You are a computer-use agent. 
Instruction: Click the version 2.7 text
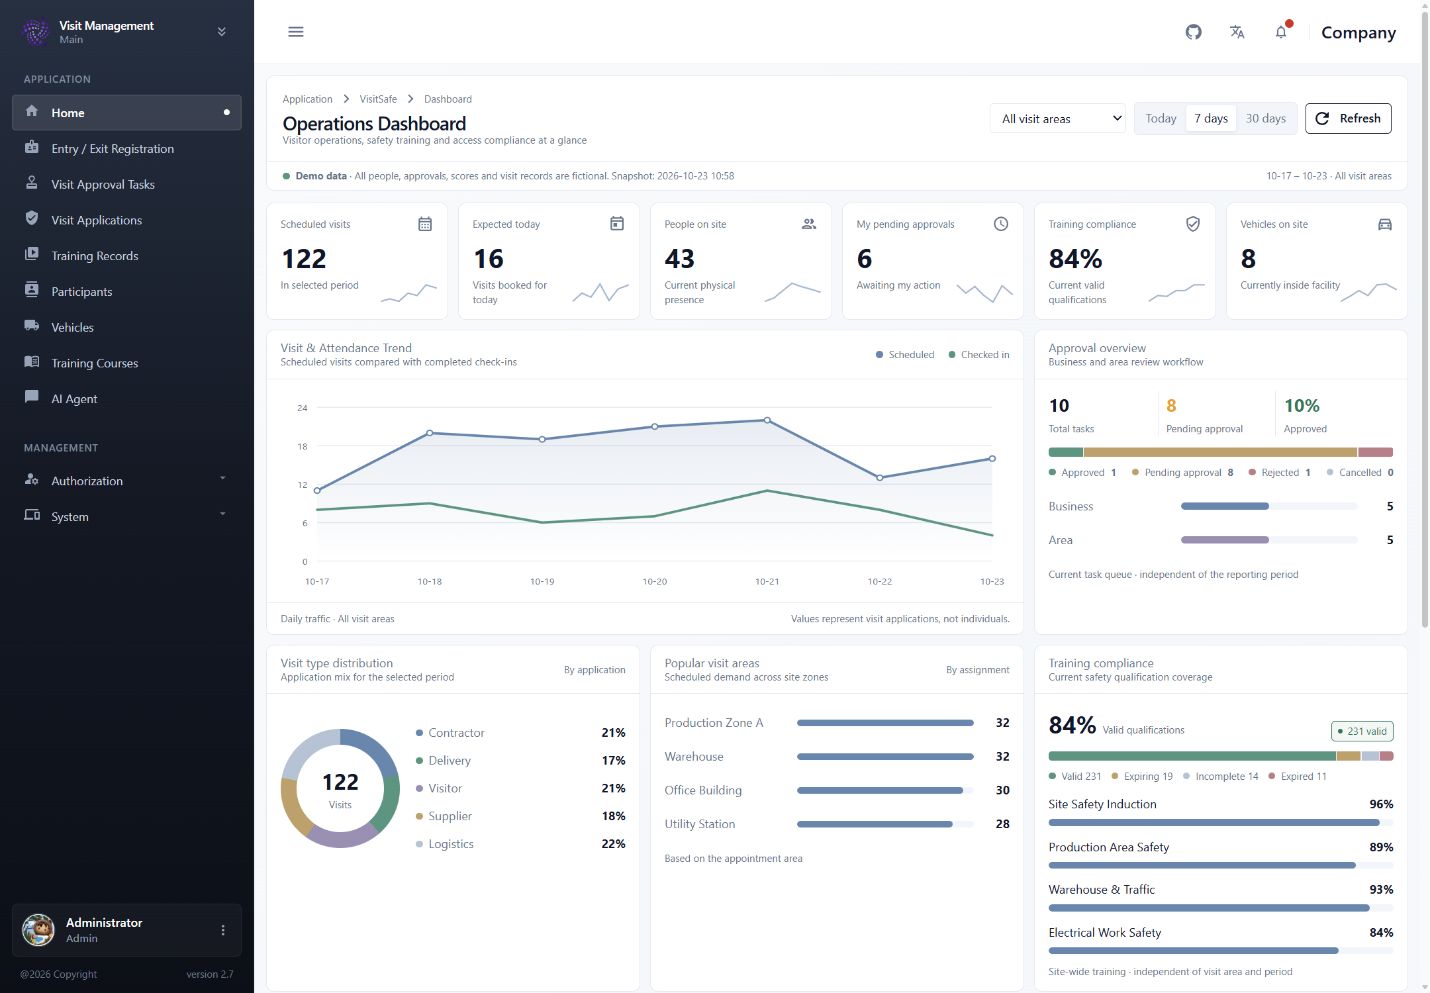click(x=210, y=974)
